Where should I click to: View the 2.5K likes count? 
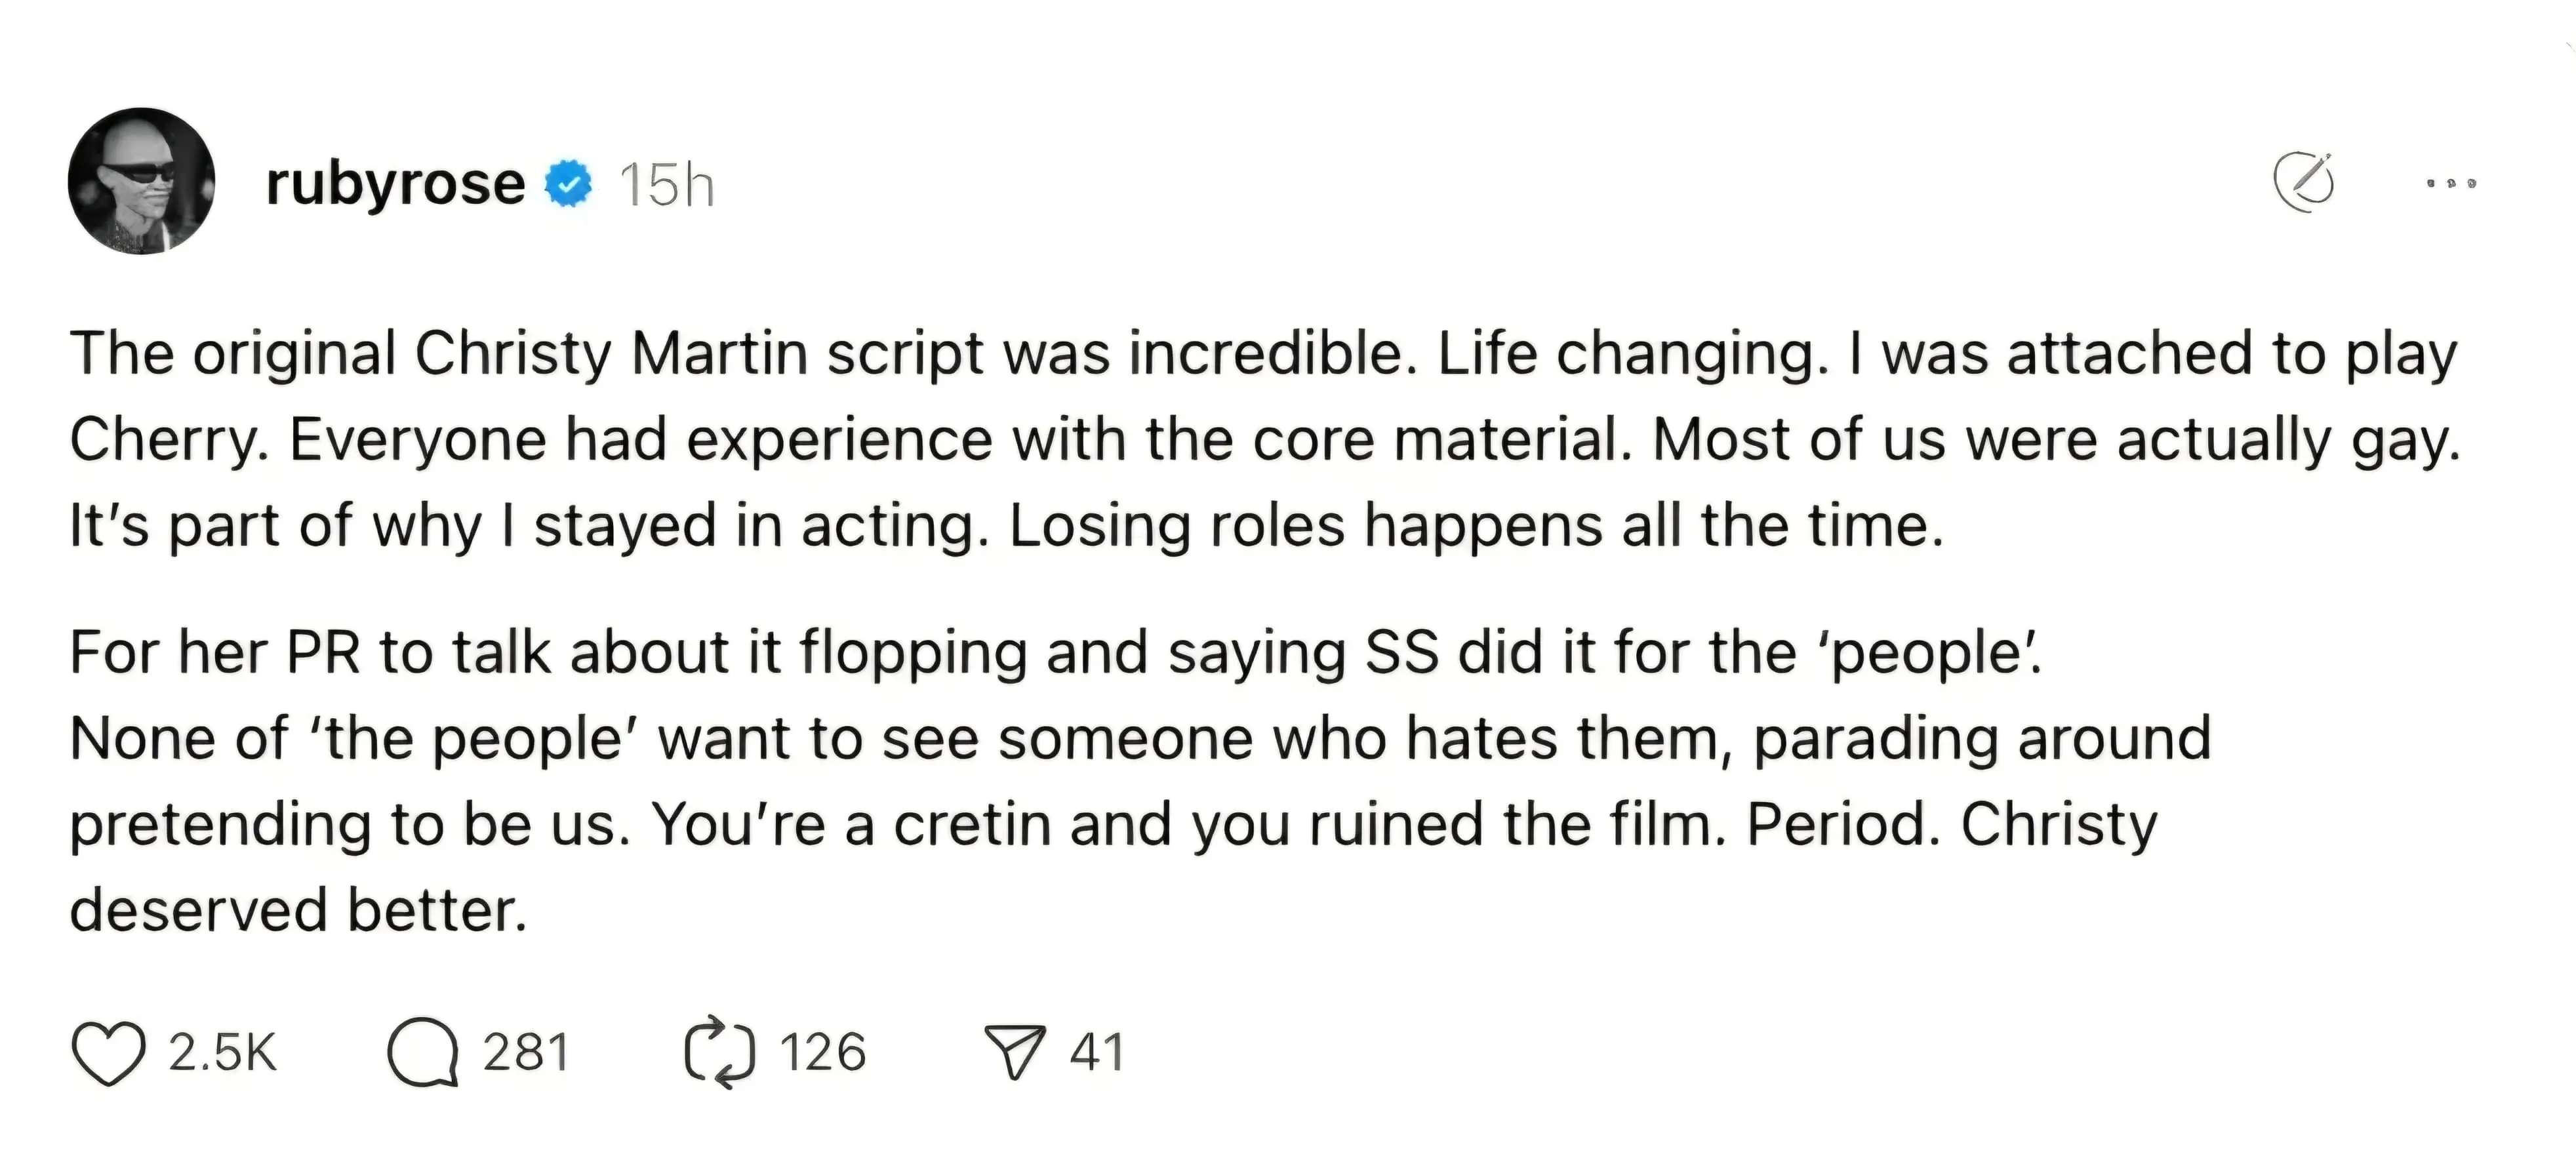pyautogui.click(x=222, y=1053)
